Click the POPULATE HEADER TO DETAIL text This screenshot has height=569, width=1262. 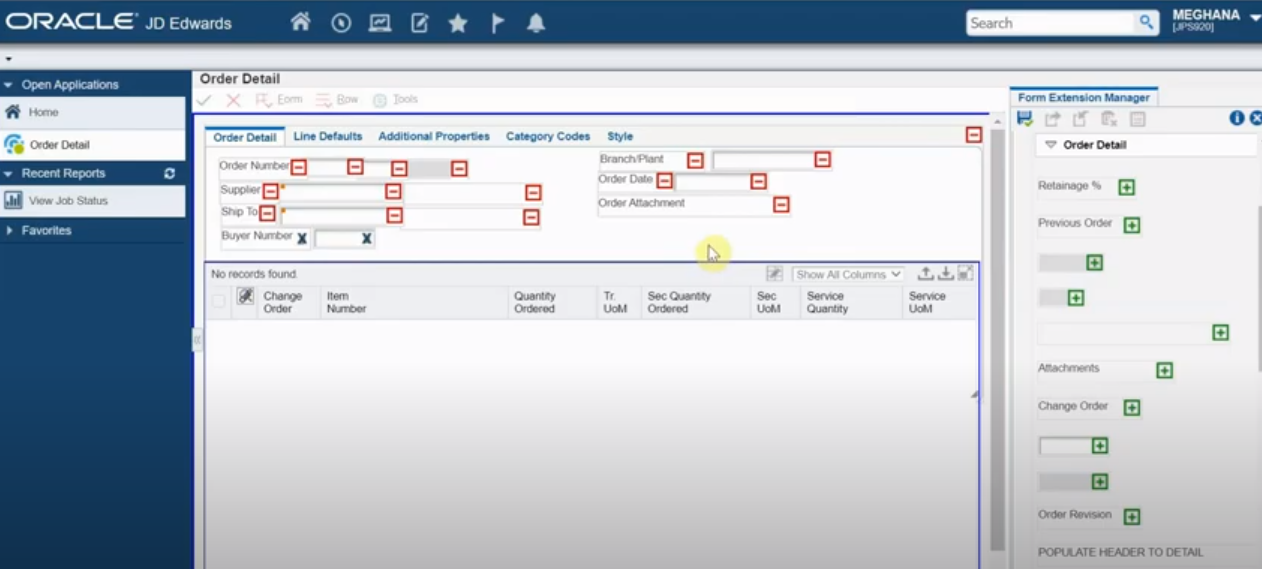[1120, 552]
